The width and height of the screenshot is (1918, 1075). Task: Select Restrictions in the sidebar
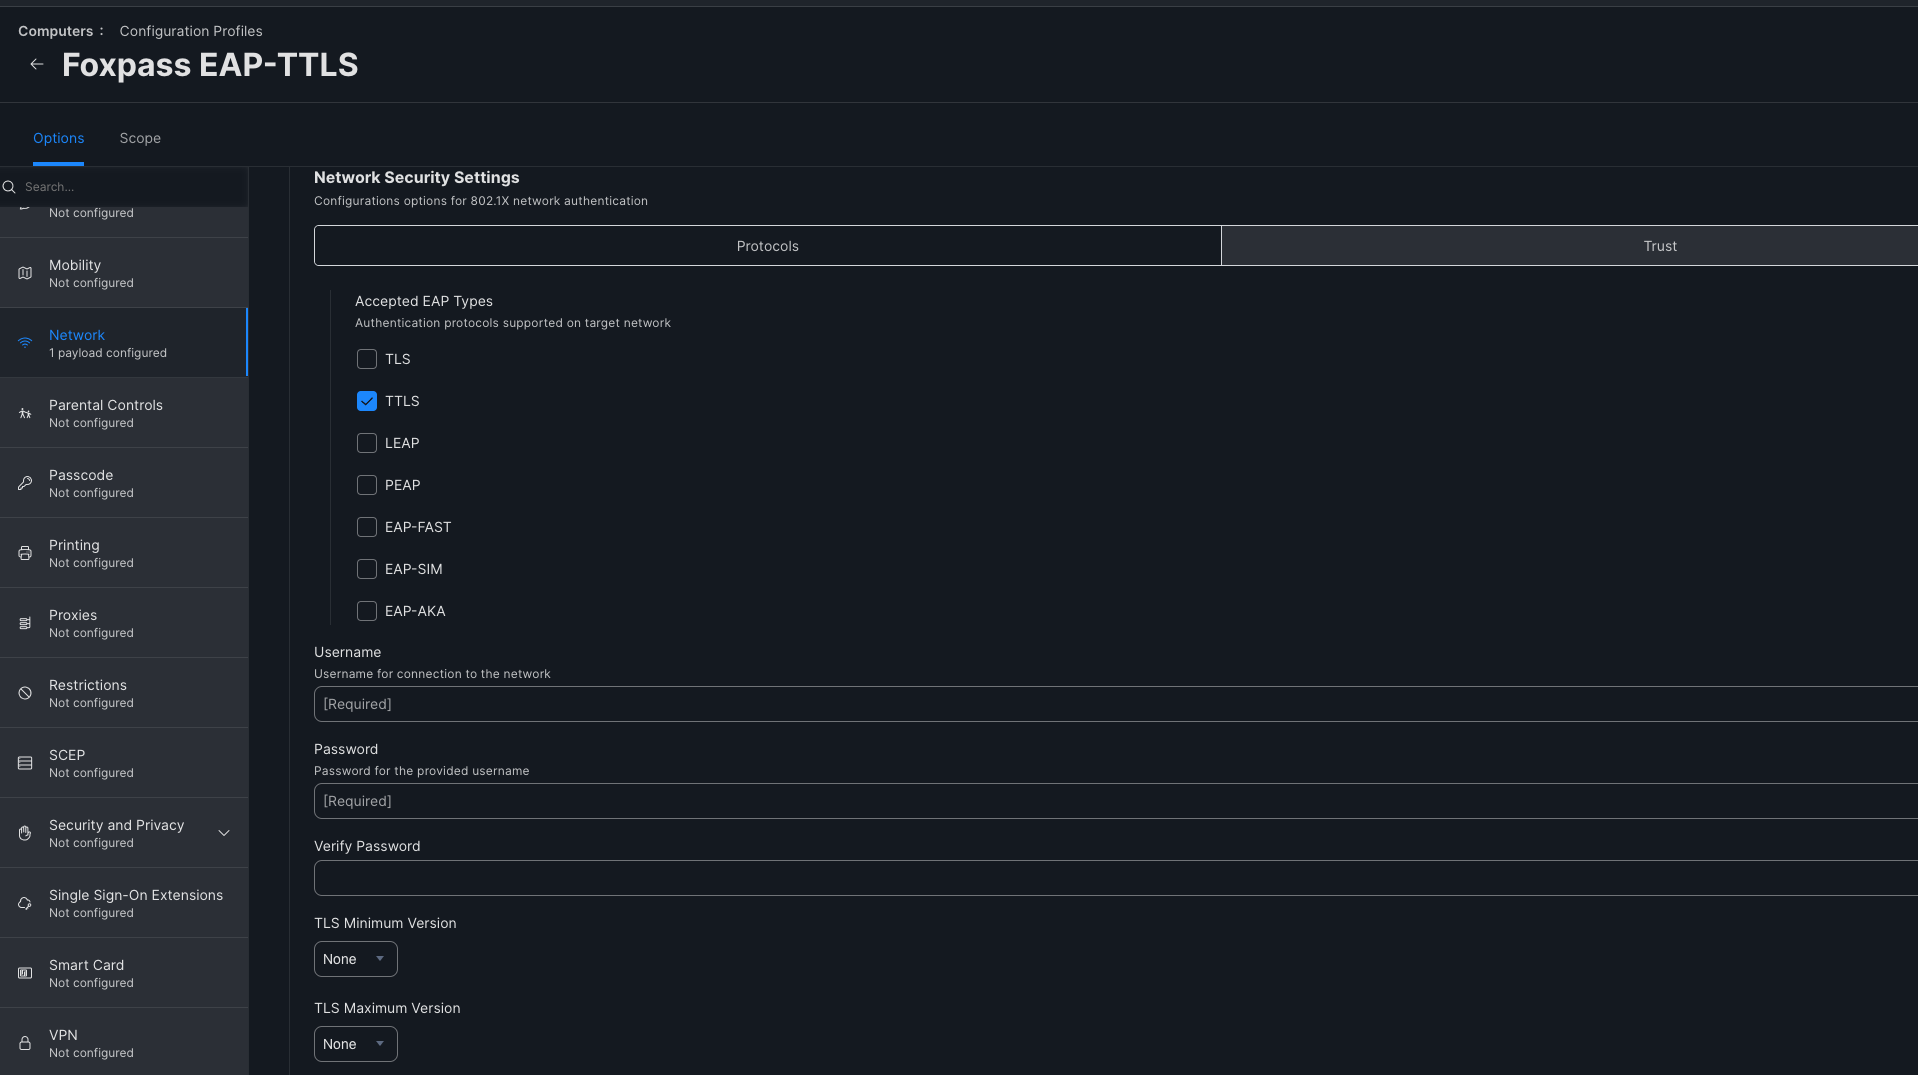tap(124, 693)
